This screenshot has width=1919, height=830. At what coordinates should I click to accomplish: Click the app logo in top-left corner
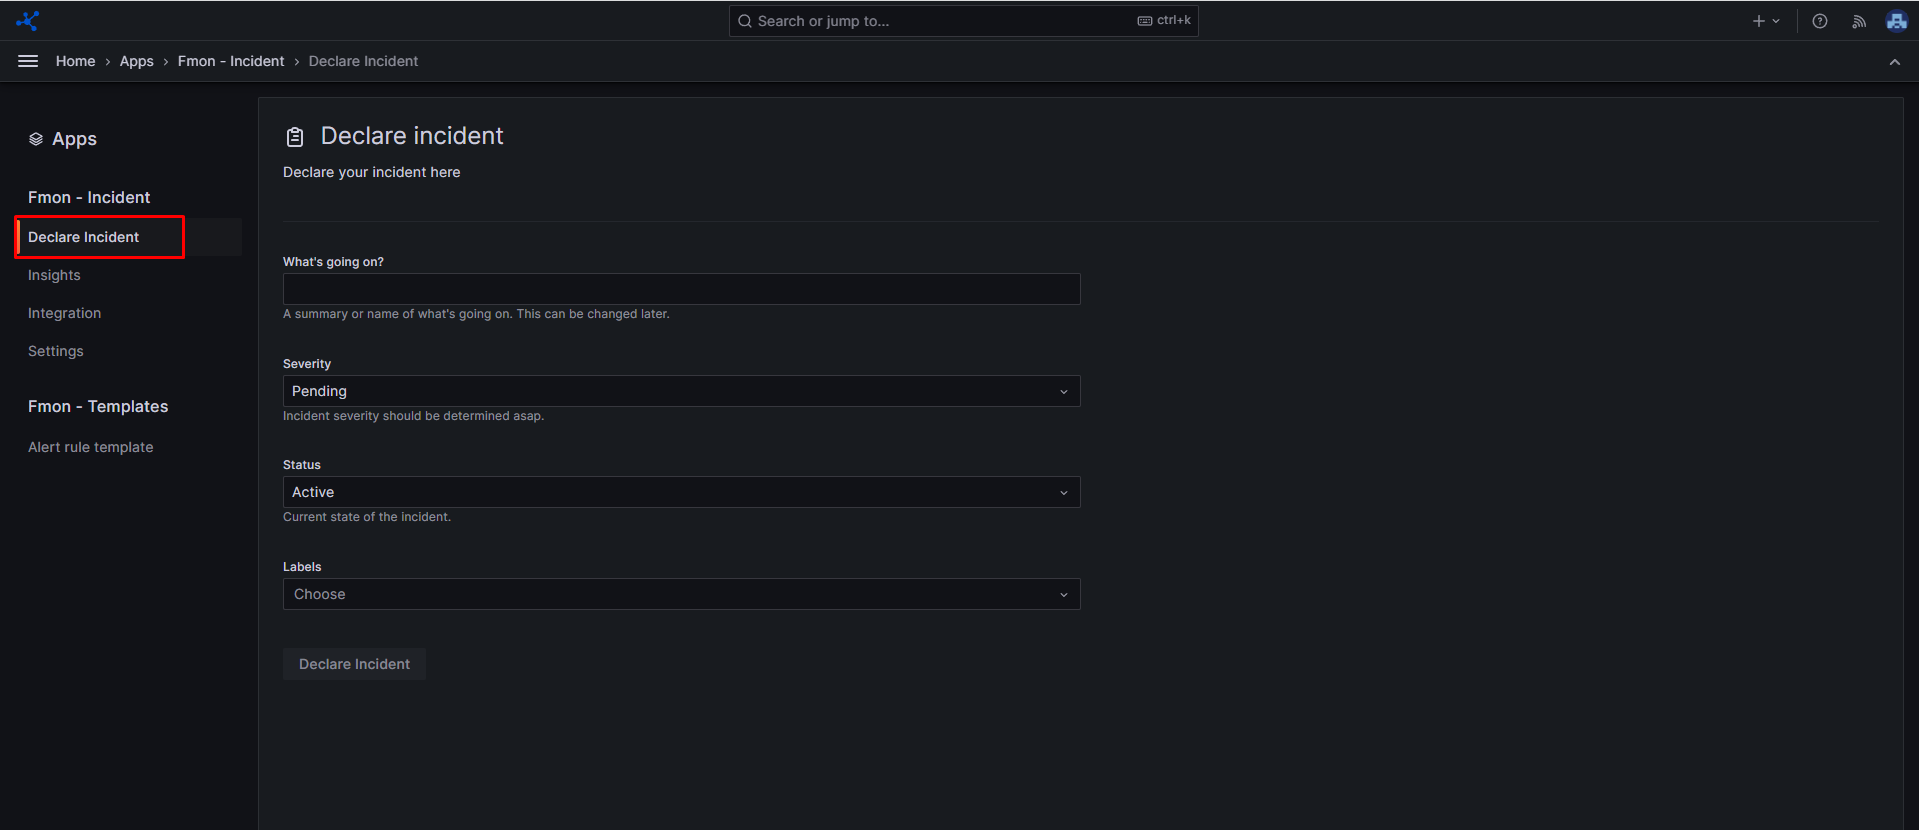[x=28, y=21]
